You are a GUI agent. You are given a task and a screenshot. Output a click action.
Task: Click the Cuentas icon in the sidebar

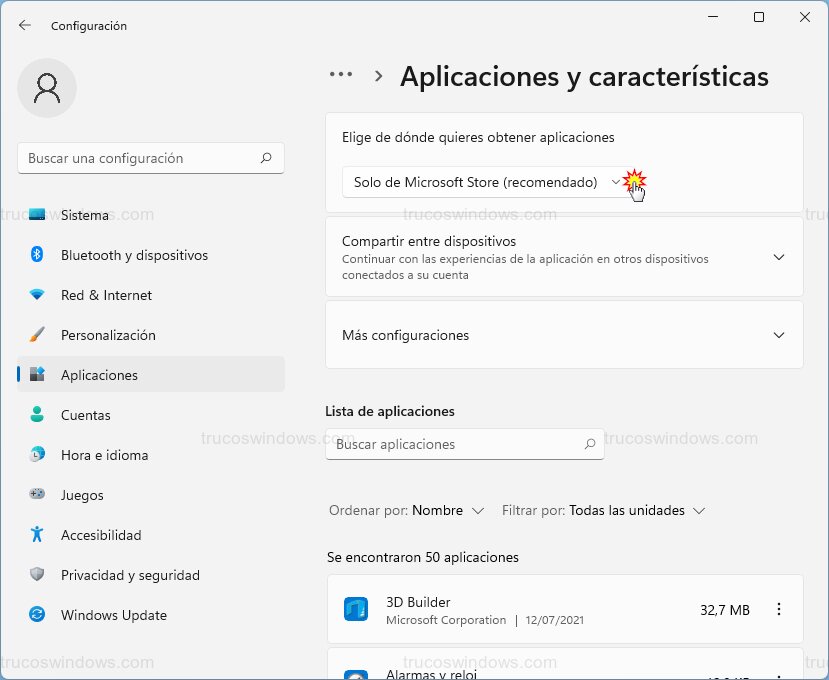pyautogui.click(x=35, y=415)
